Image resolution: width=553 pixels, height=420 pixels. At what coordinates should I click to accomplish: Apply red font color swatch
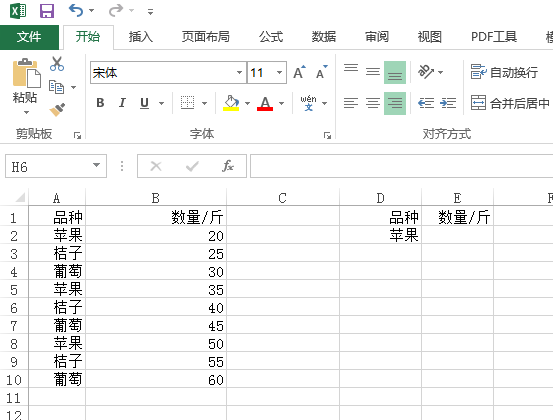(x=265, y=109)
